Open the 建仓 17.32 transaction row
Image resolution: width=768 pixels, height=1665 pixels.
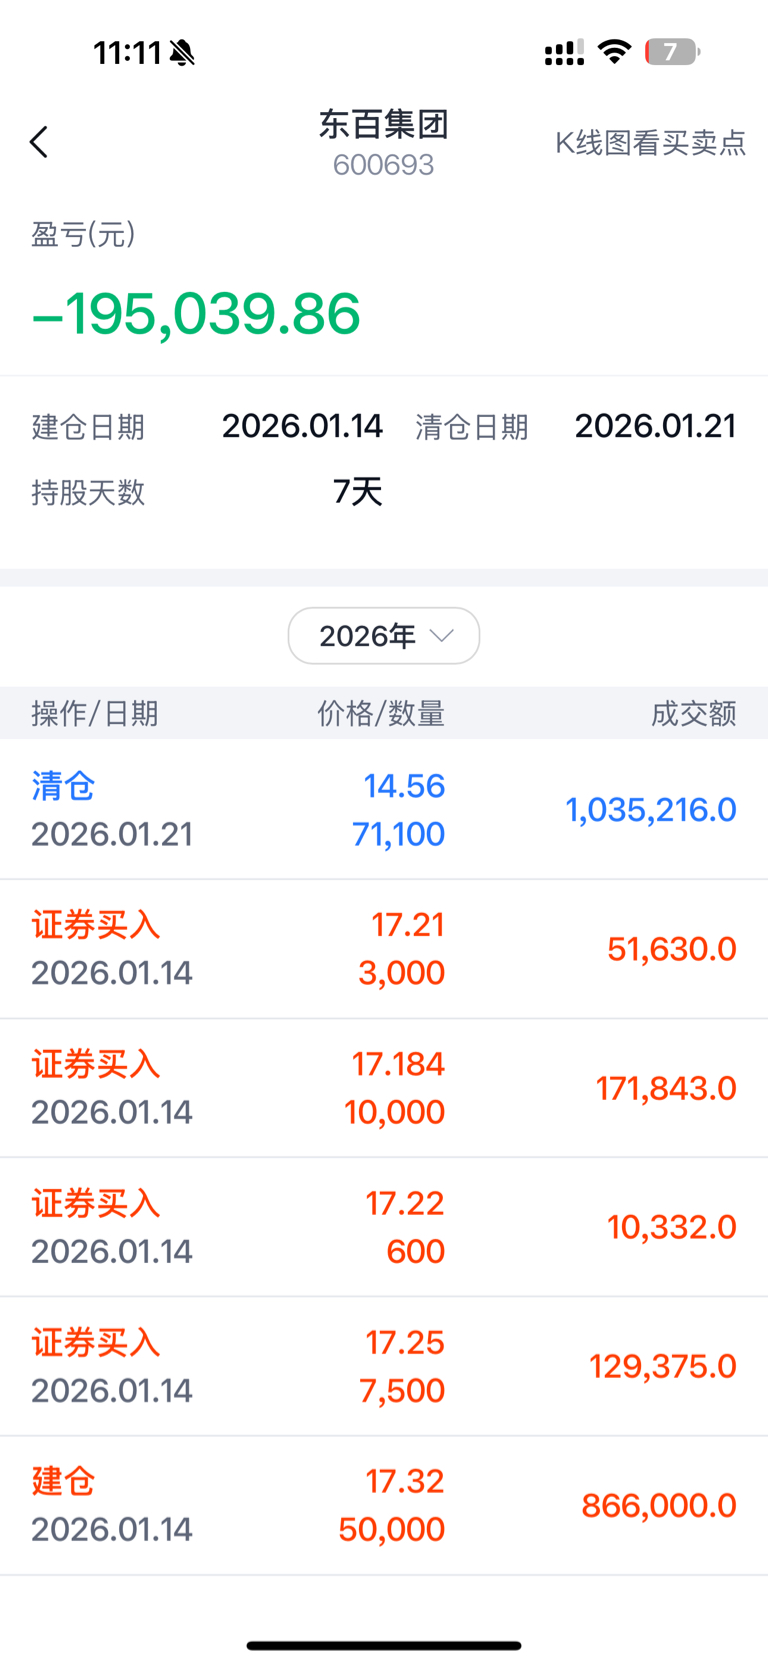click(384, 1505)
